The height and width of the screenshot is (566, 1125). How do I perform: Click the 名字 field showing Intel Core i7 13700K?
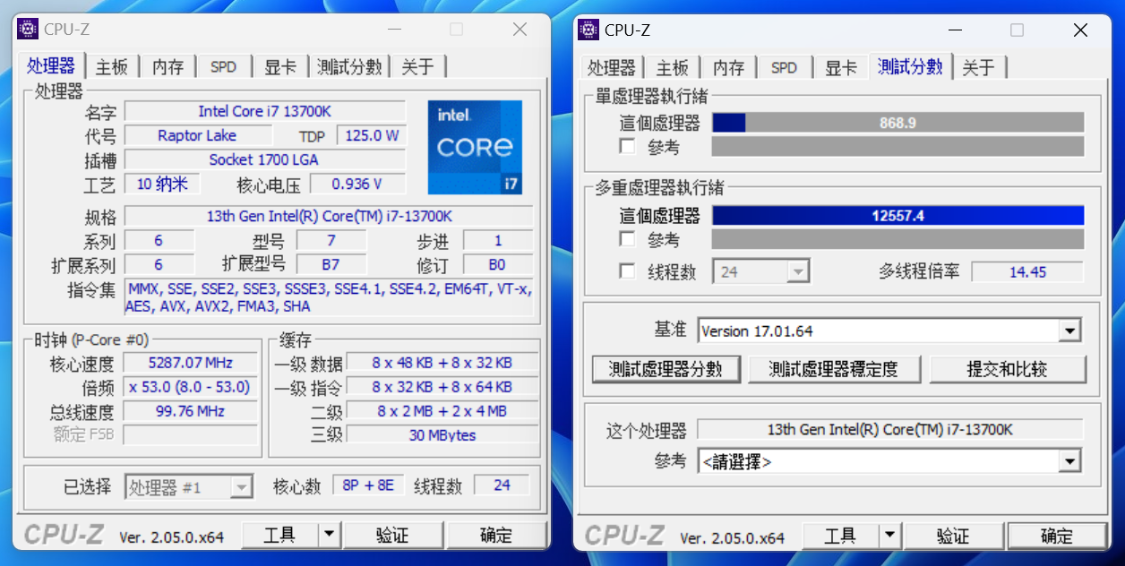[x=265, y=111]
